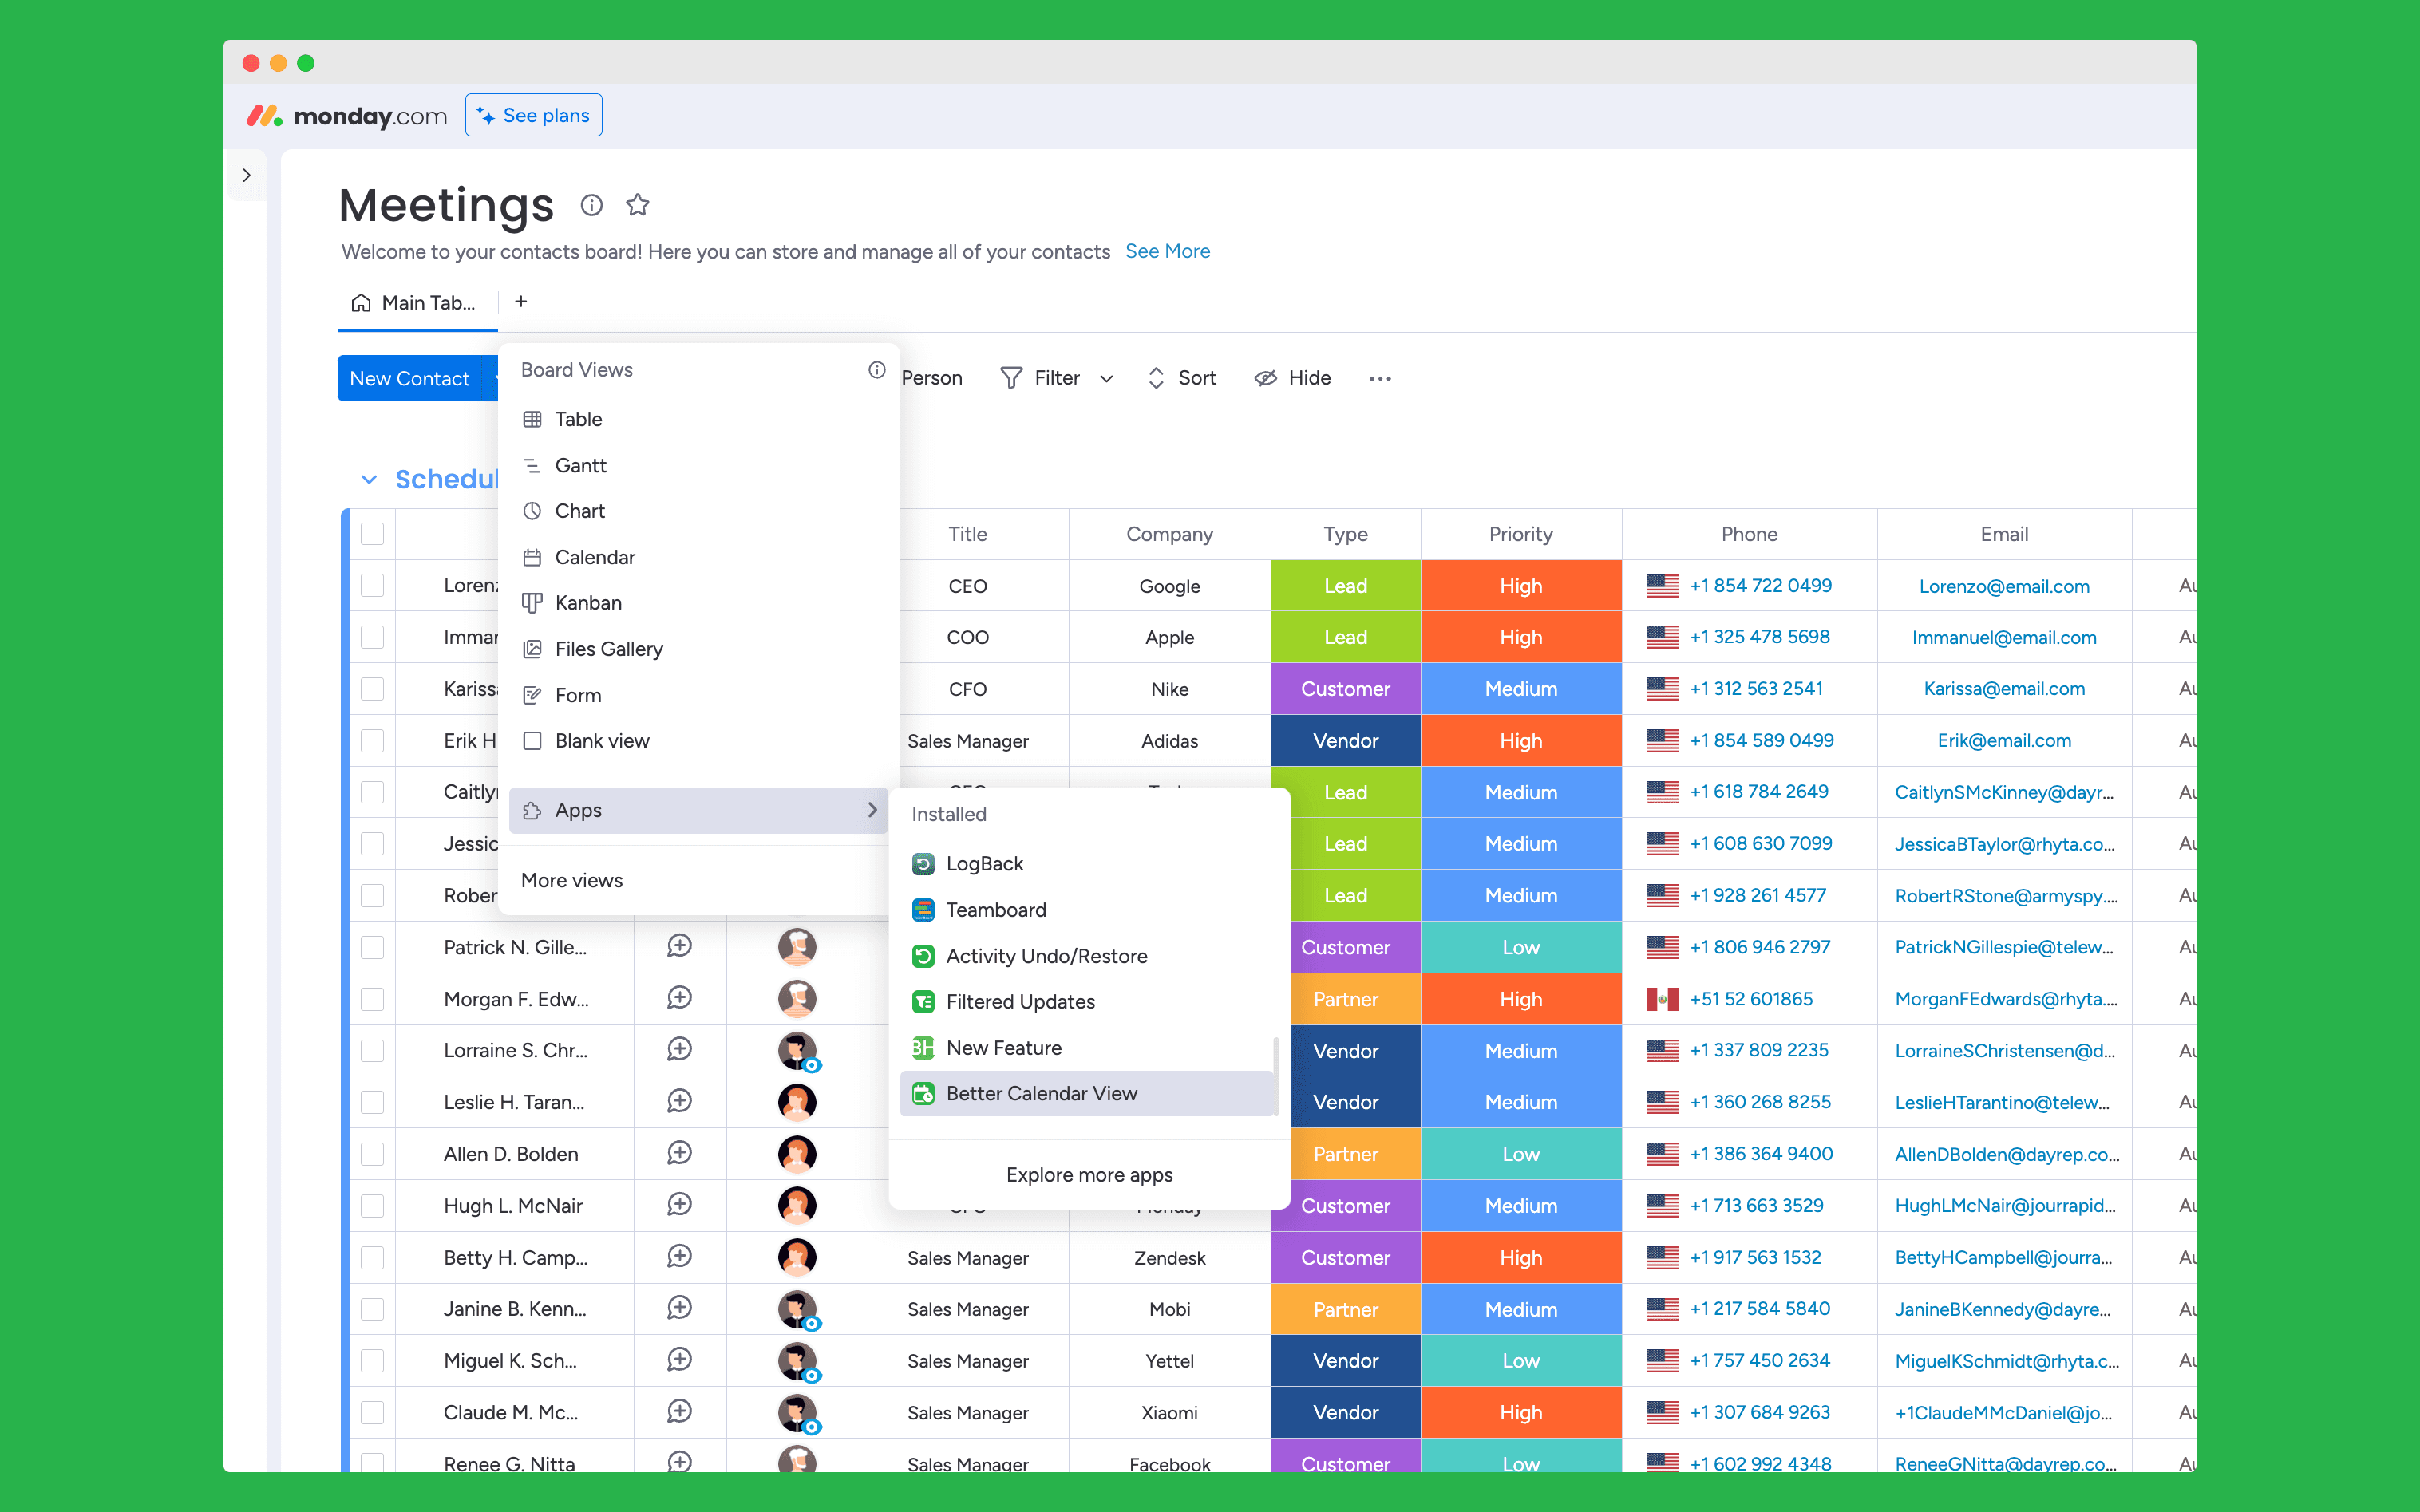Add update for Patrick N. Gillespie row
This screenshot has width=2420, height=1512.
(679, 946)
